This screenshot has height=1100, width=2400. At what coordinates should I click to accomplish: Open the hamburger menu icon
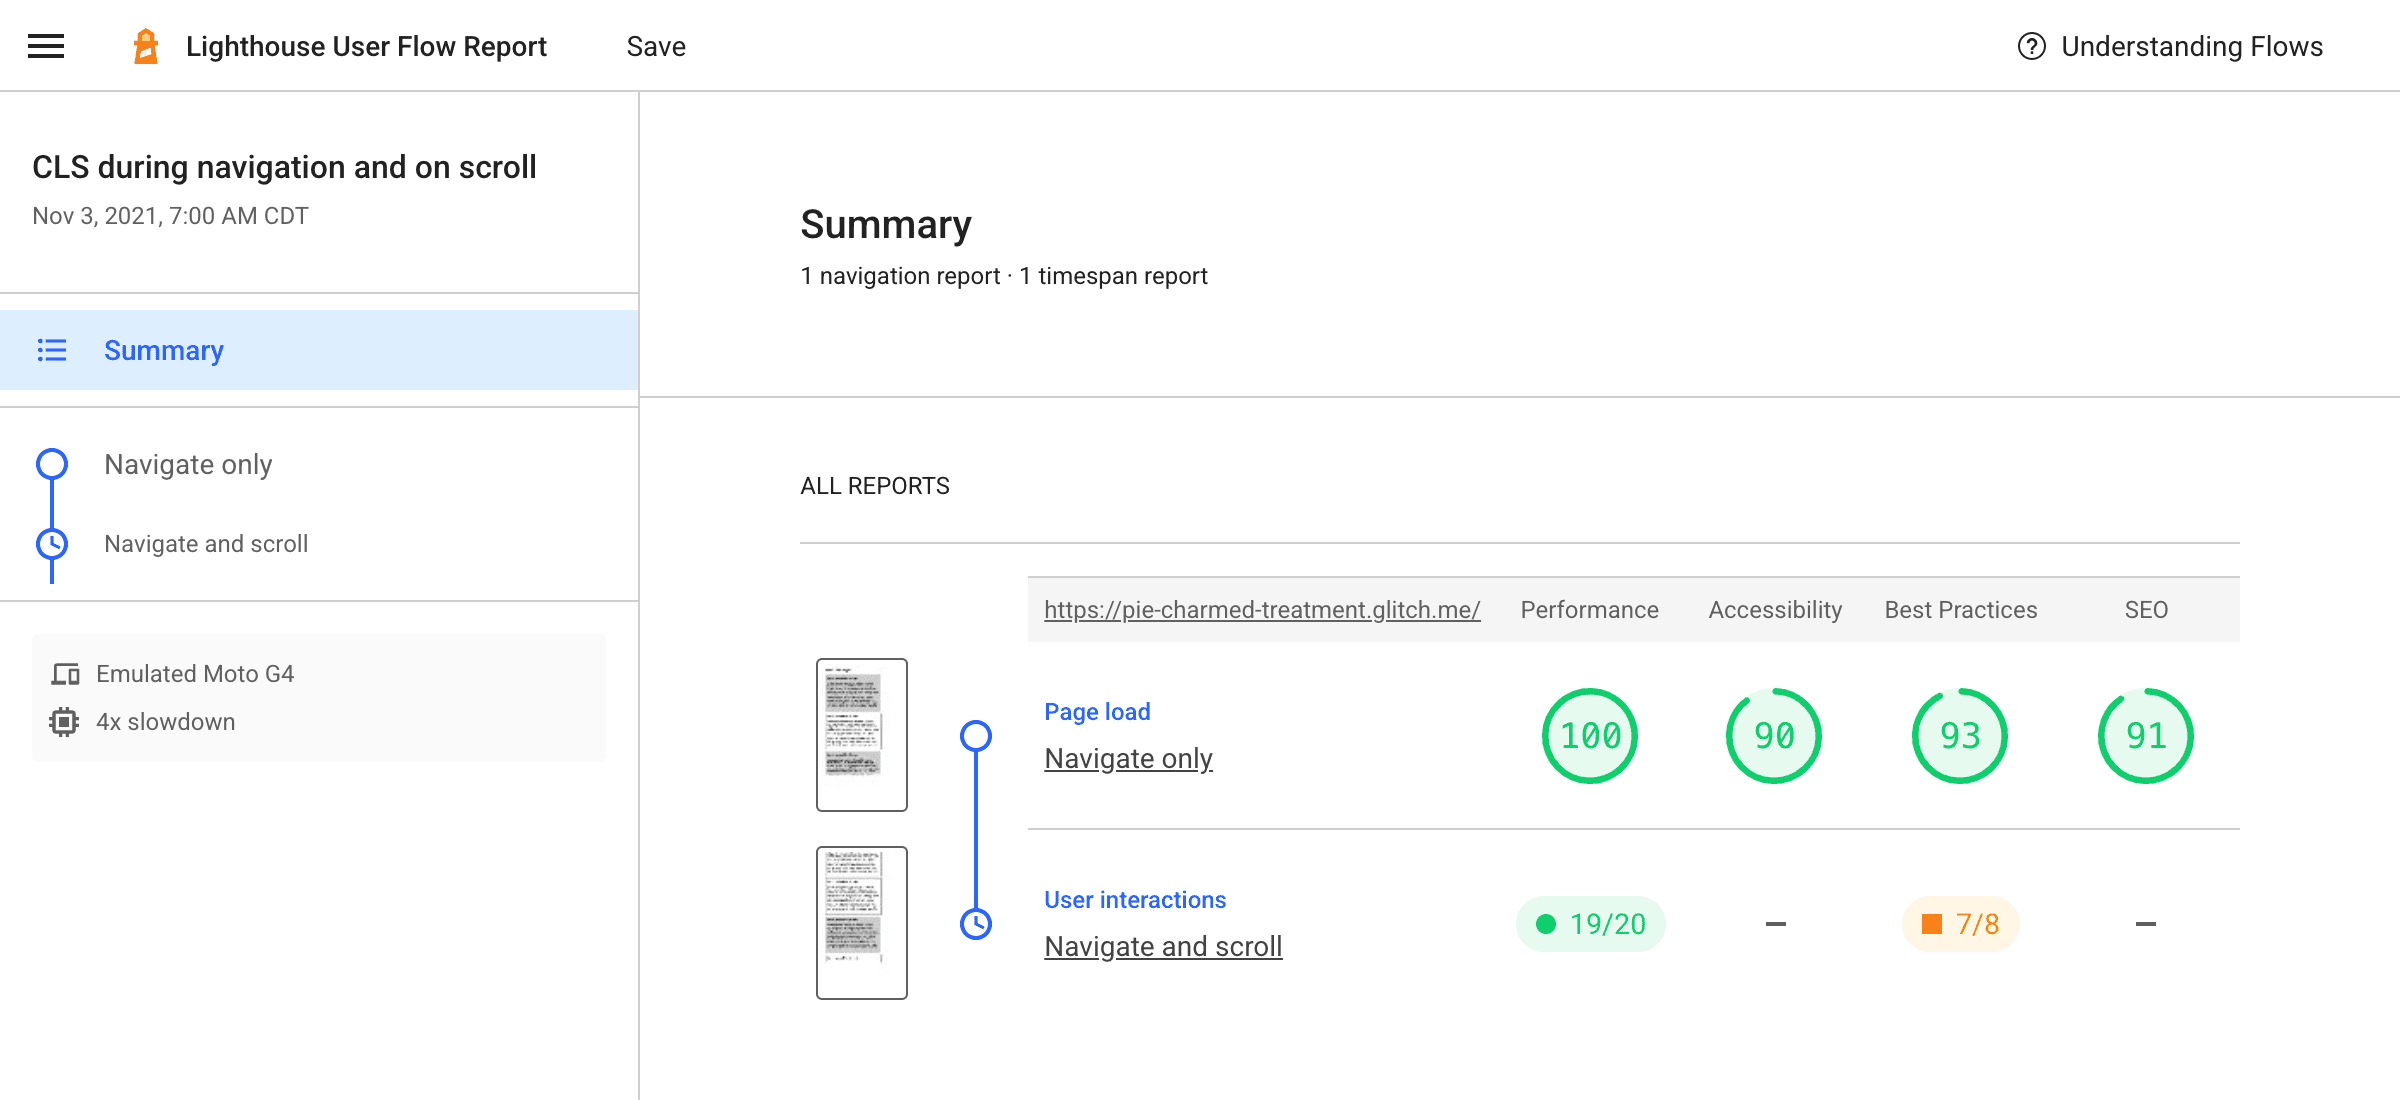(46, 44)
